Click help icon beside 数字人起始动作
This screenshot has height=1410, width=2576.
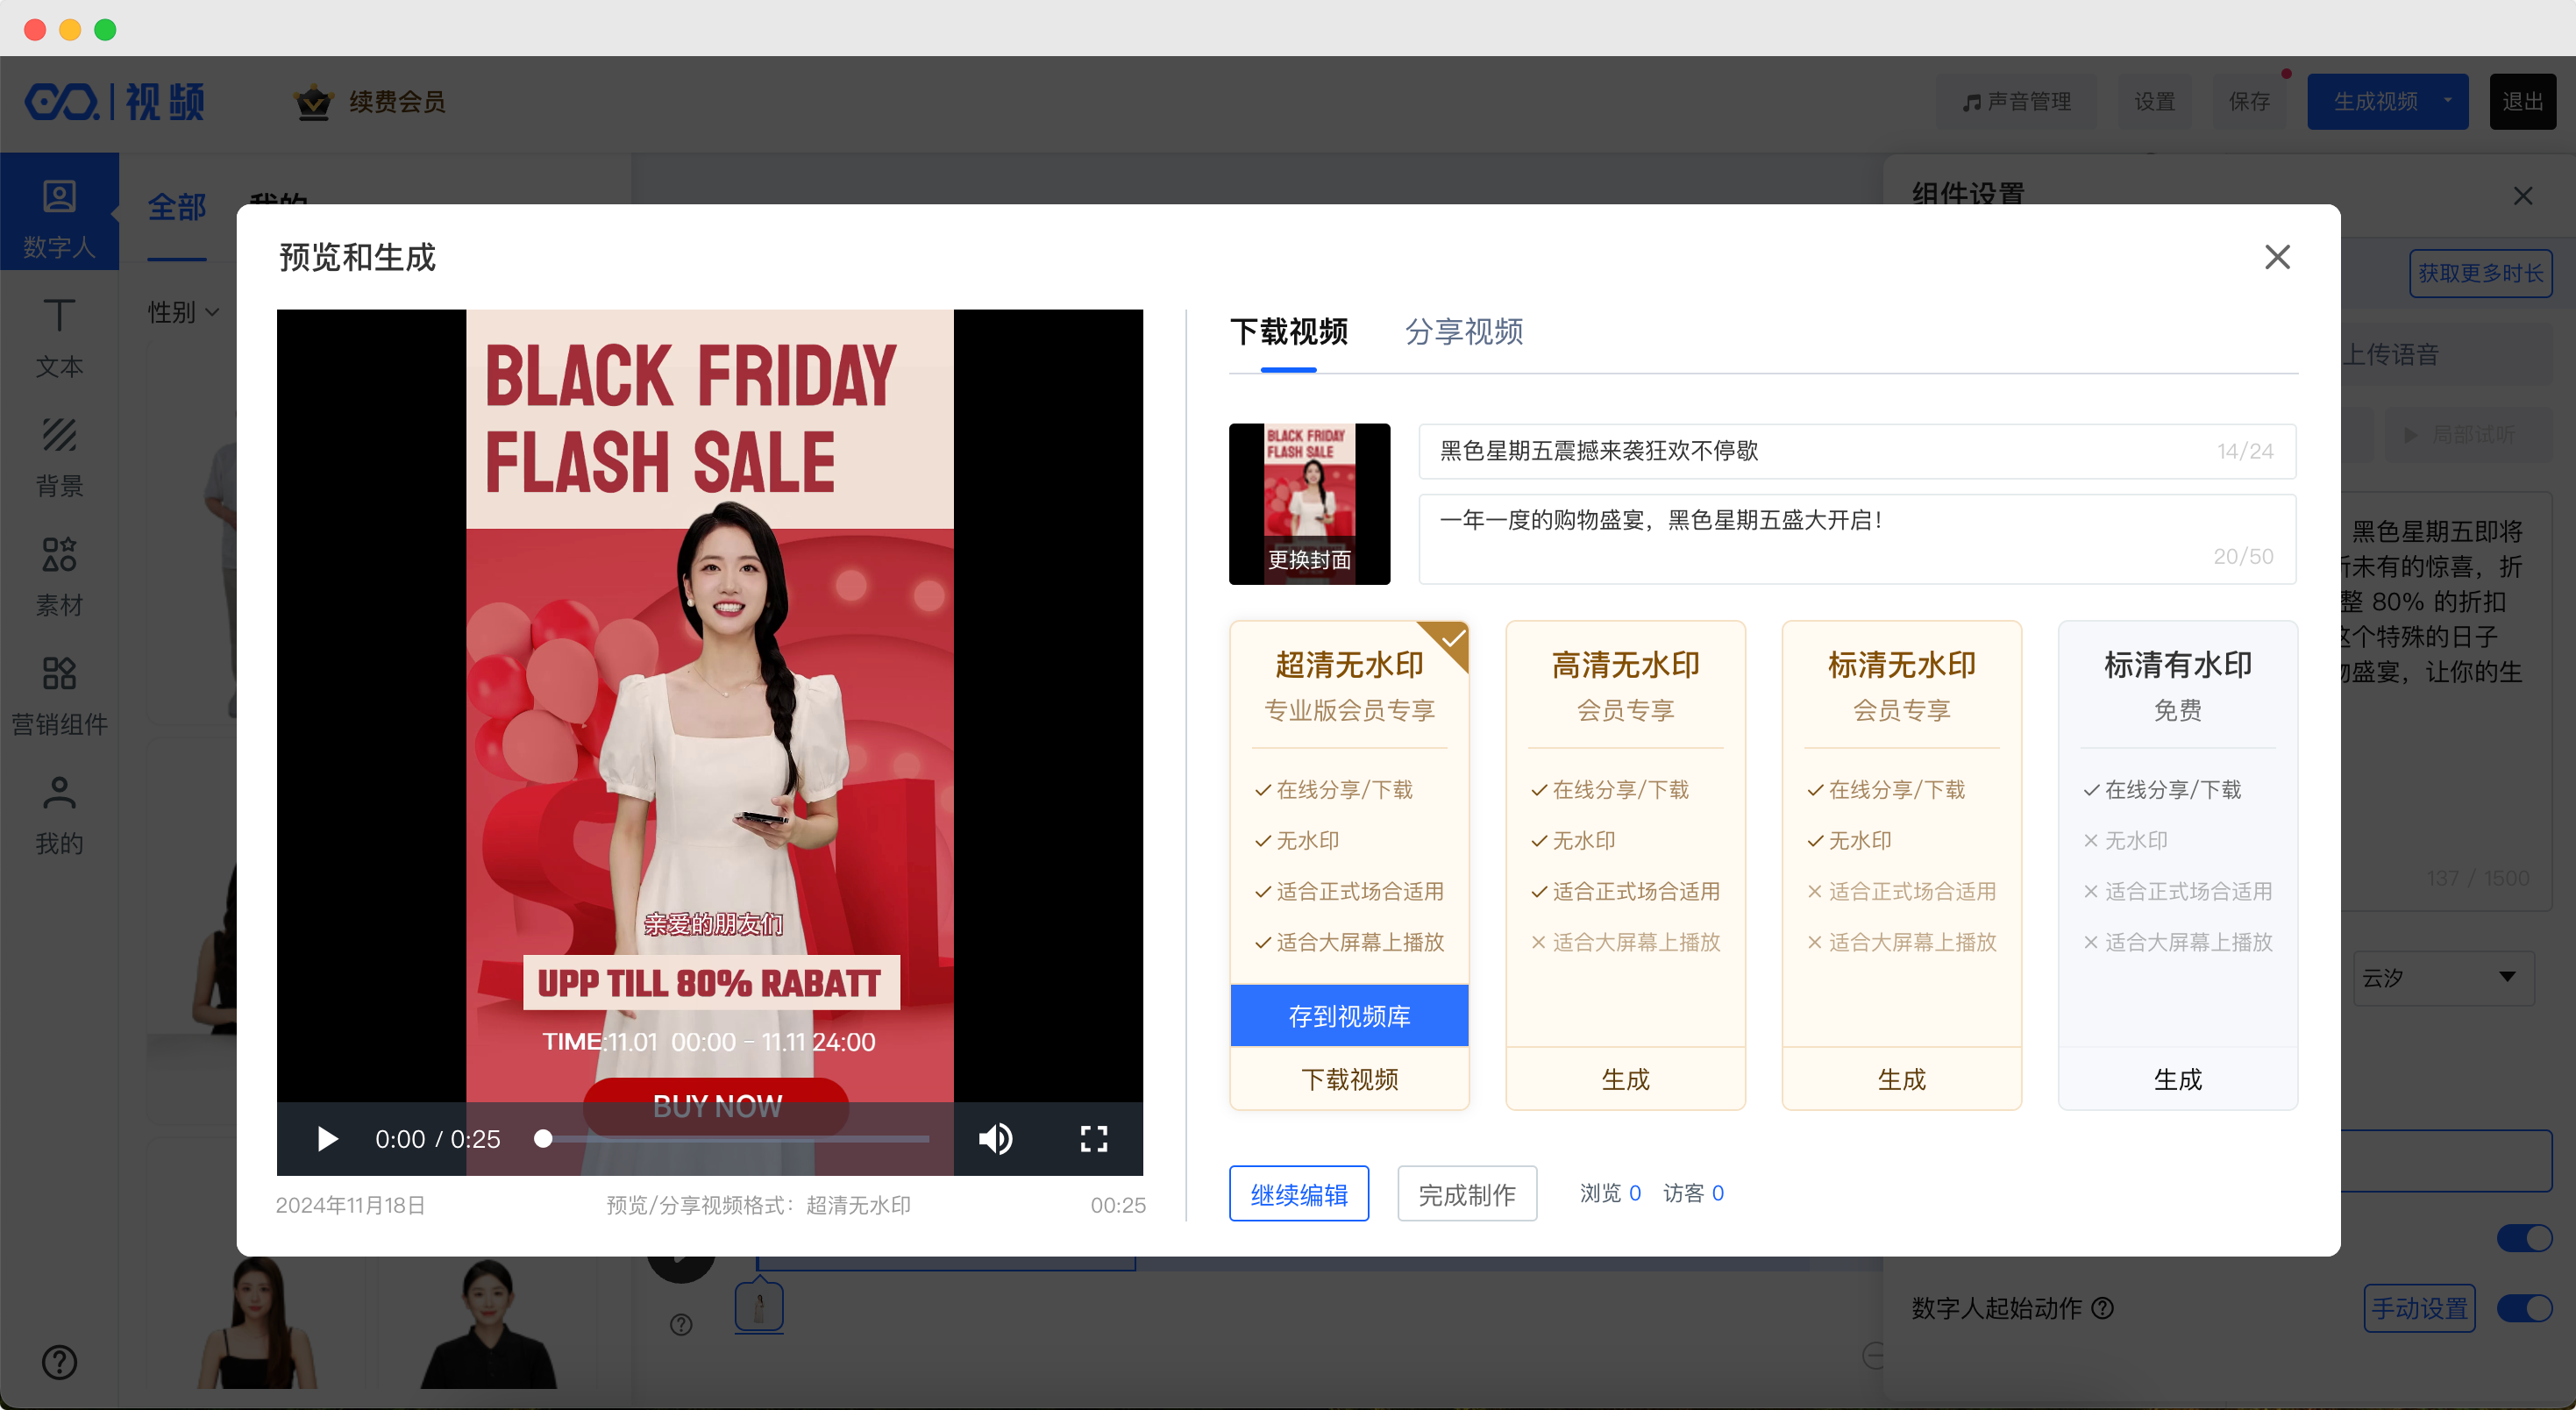pyautogui.click(x=2102, y=1308)
